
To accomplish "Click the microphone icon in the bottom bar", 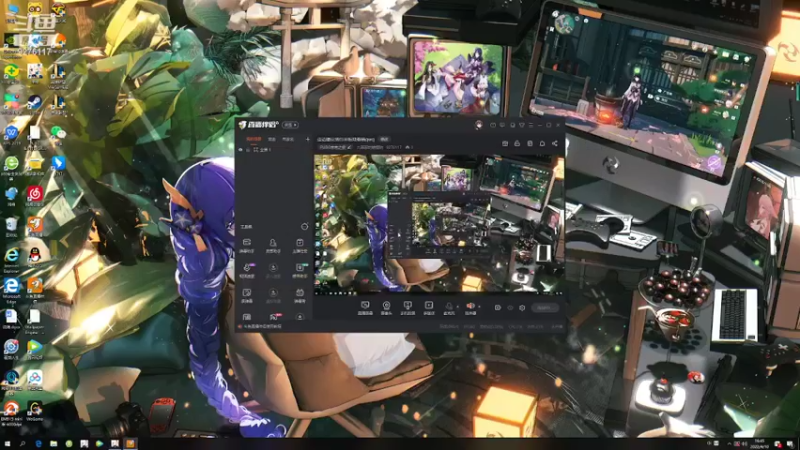I will click(x=449, y=306).
